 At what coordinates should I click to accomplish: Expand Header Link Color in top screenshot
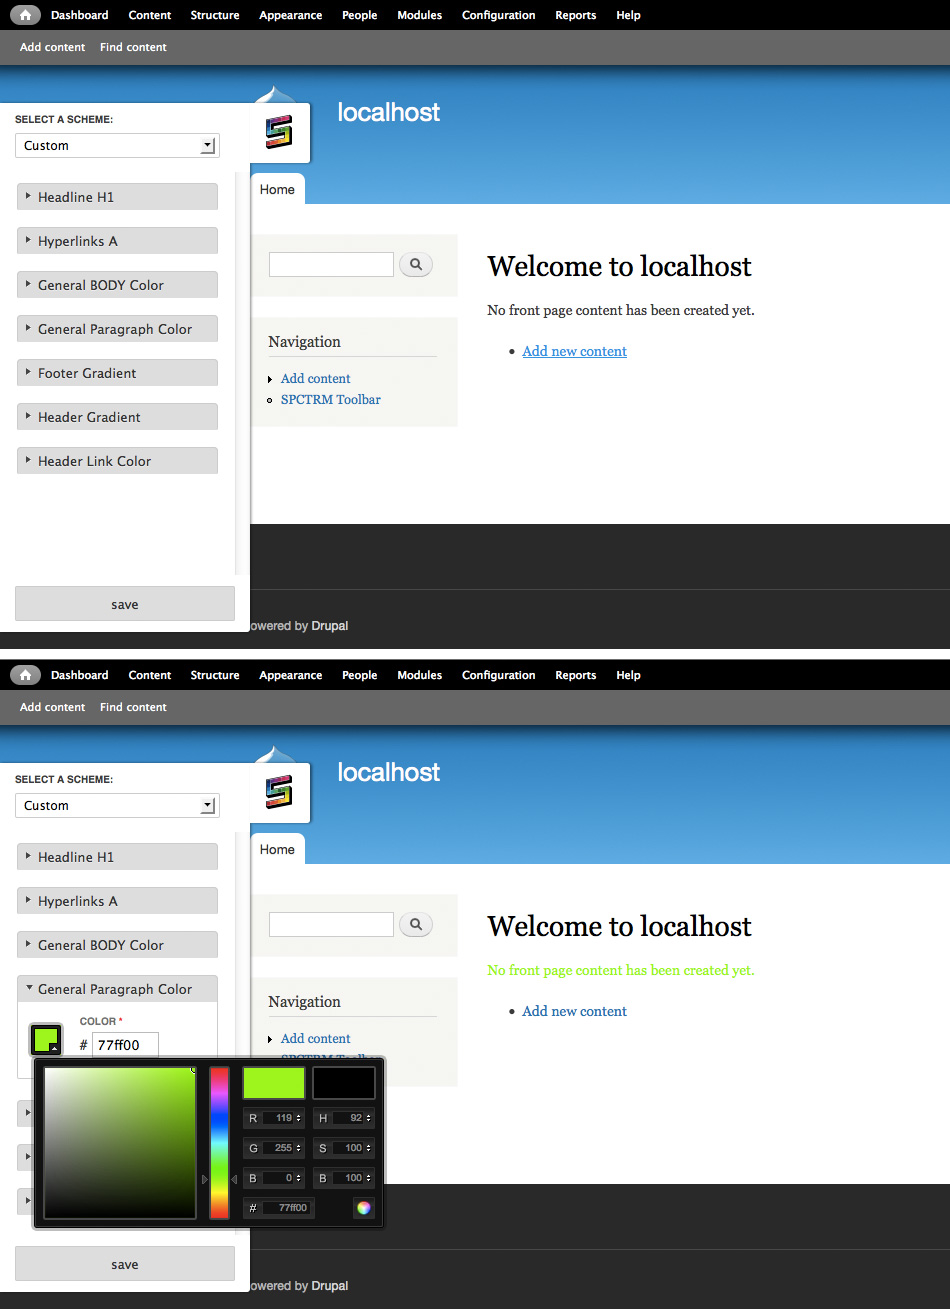[116, 461]
